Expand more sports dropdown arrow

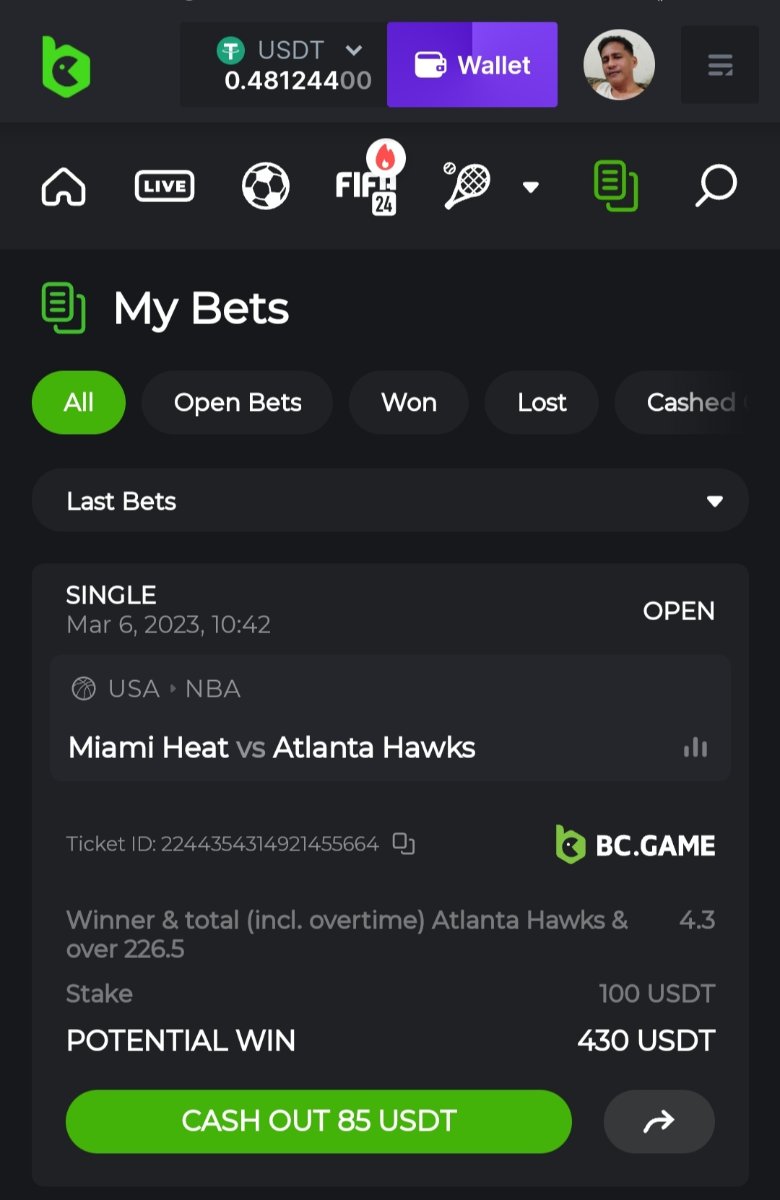[x=531, y=187]
